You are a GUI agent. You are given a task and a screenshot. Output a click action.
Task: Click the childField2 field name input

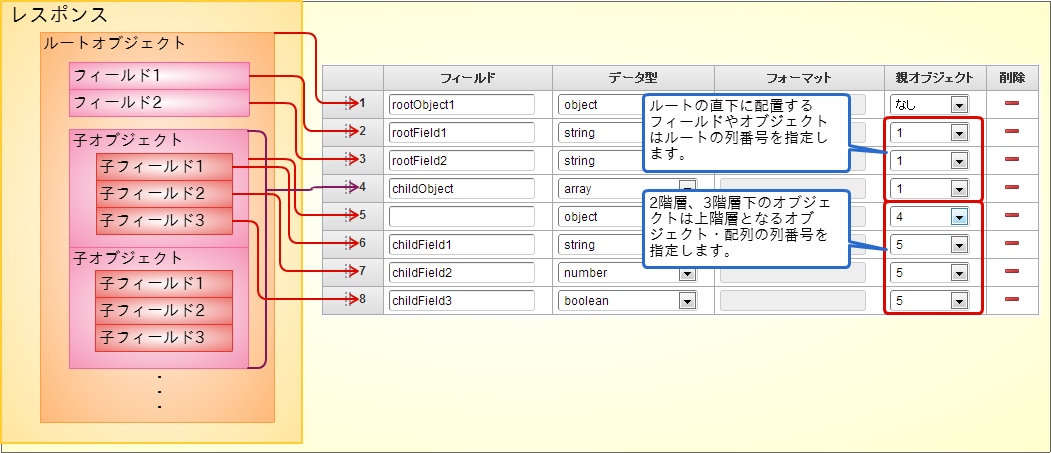tap(462, 273)
